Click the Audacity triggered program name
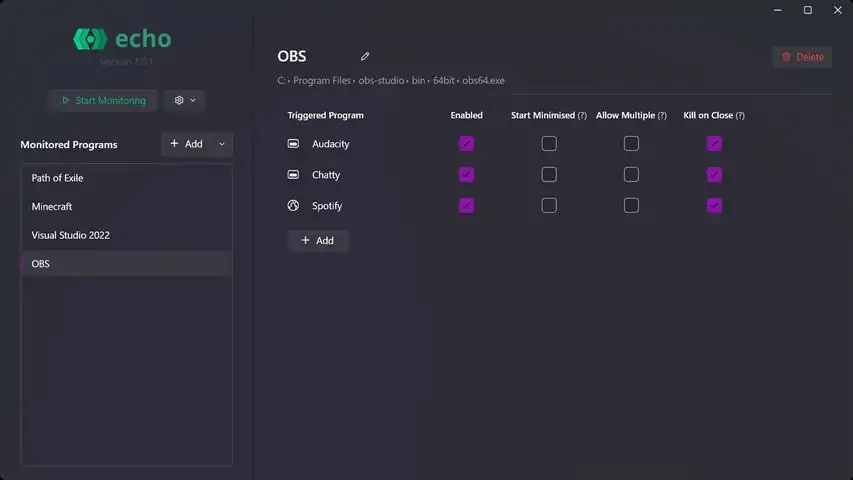 [x=331, y=144]
